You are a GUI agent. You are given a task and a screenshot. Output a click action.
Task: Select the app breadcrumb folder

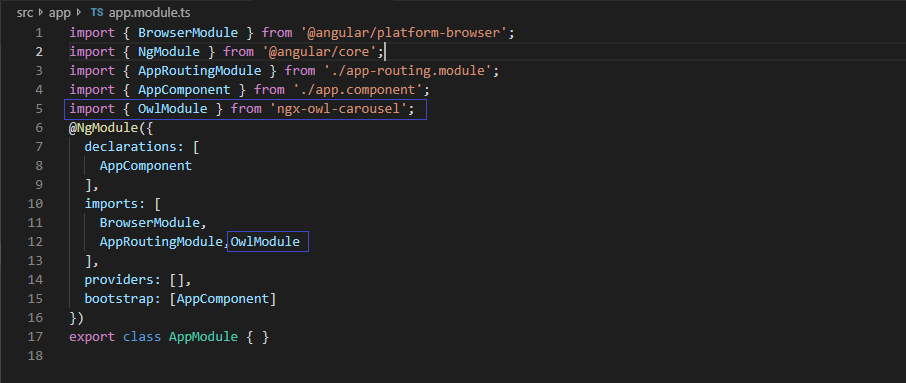(60, 13)
